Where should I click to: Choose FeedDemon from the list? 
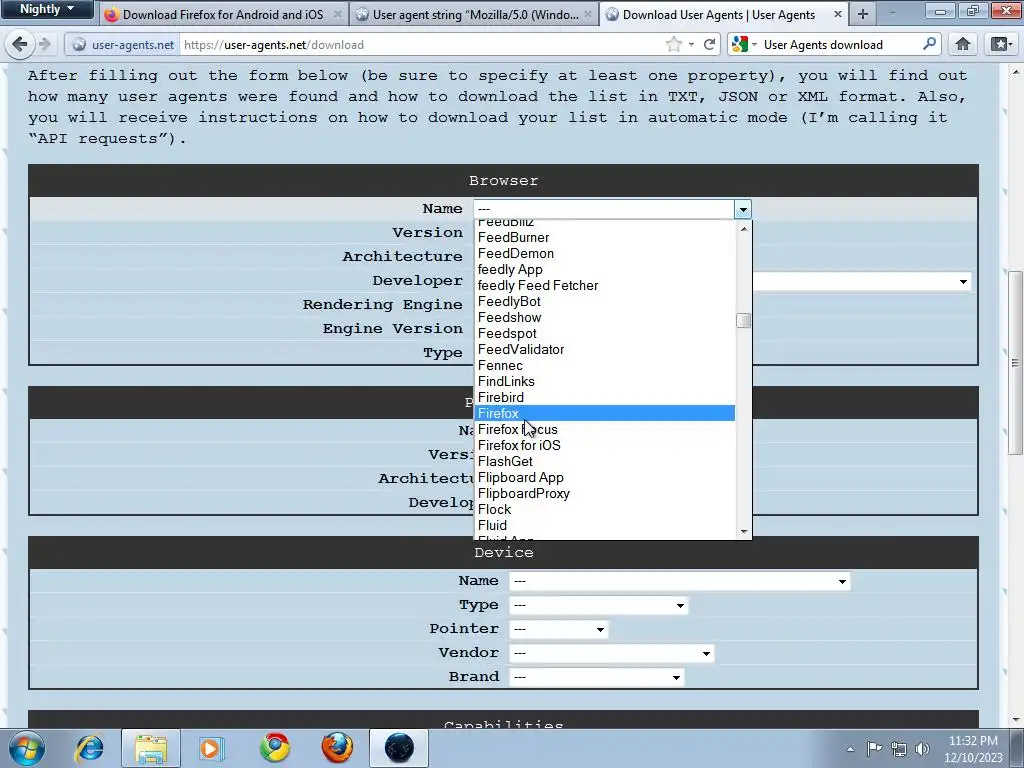pyautogui.click(x=605, y=253)
